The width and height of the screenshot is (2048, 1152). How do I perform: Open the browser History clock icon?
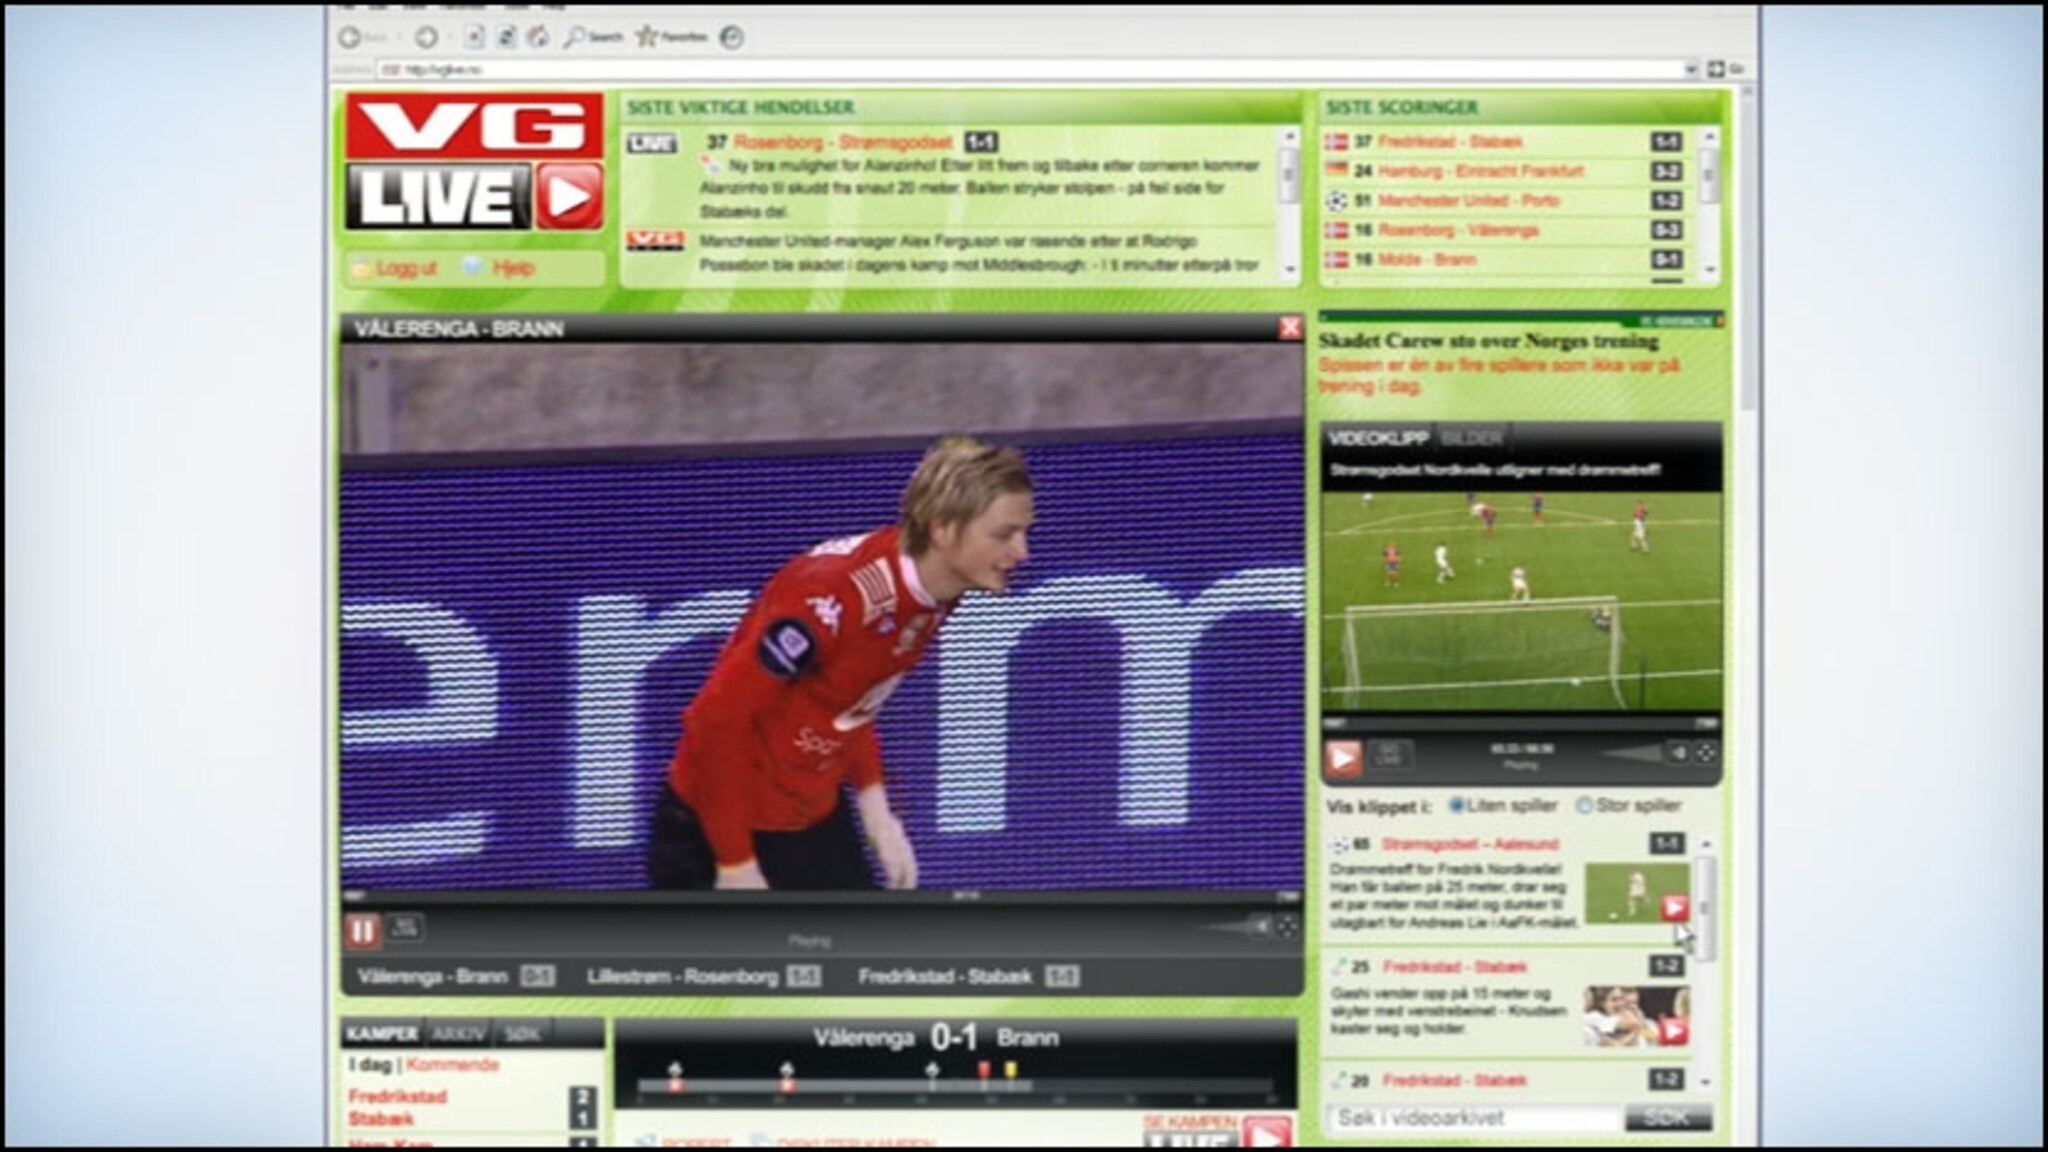coord(732,38)
